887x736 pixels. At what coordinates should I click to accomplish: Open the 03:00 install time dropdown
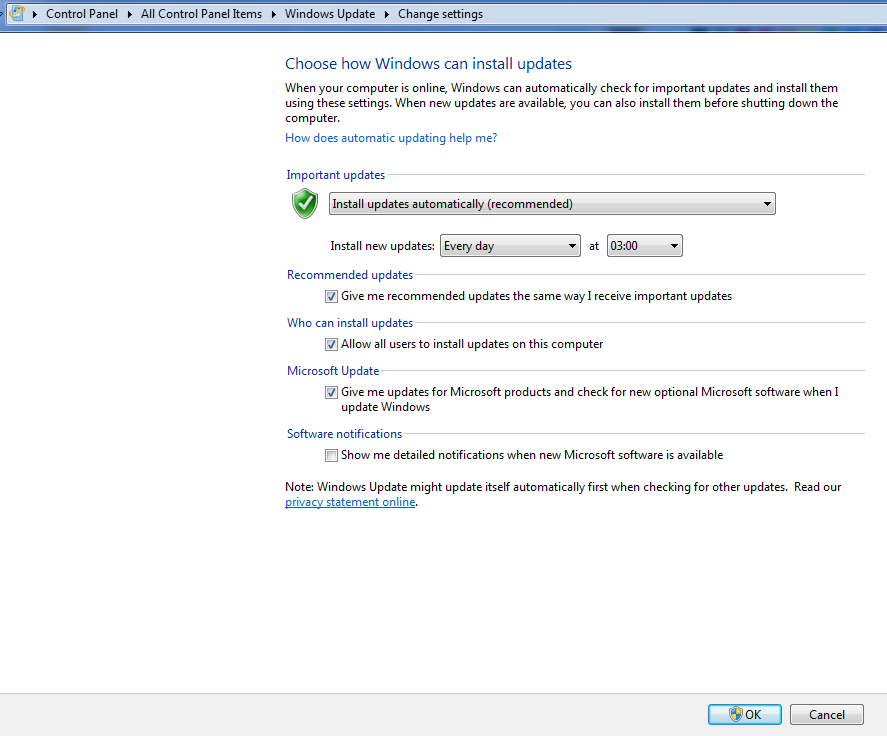pos(644,246)
